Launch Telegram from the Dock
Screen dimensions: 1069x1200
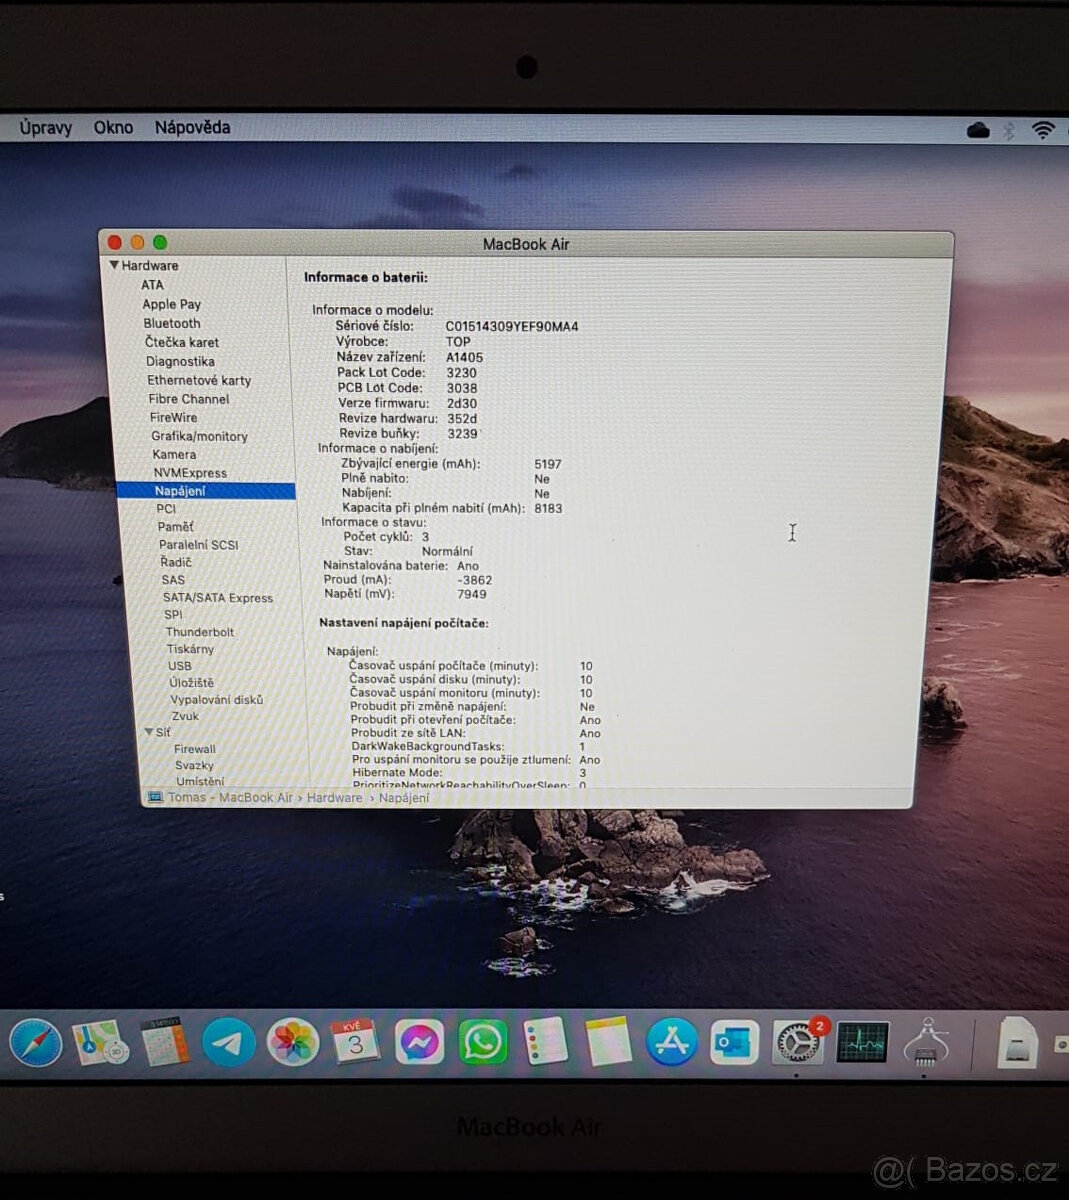[228, 1043]
